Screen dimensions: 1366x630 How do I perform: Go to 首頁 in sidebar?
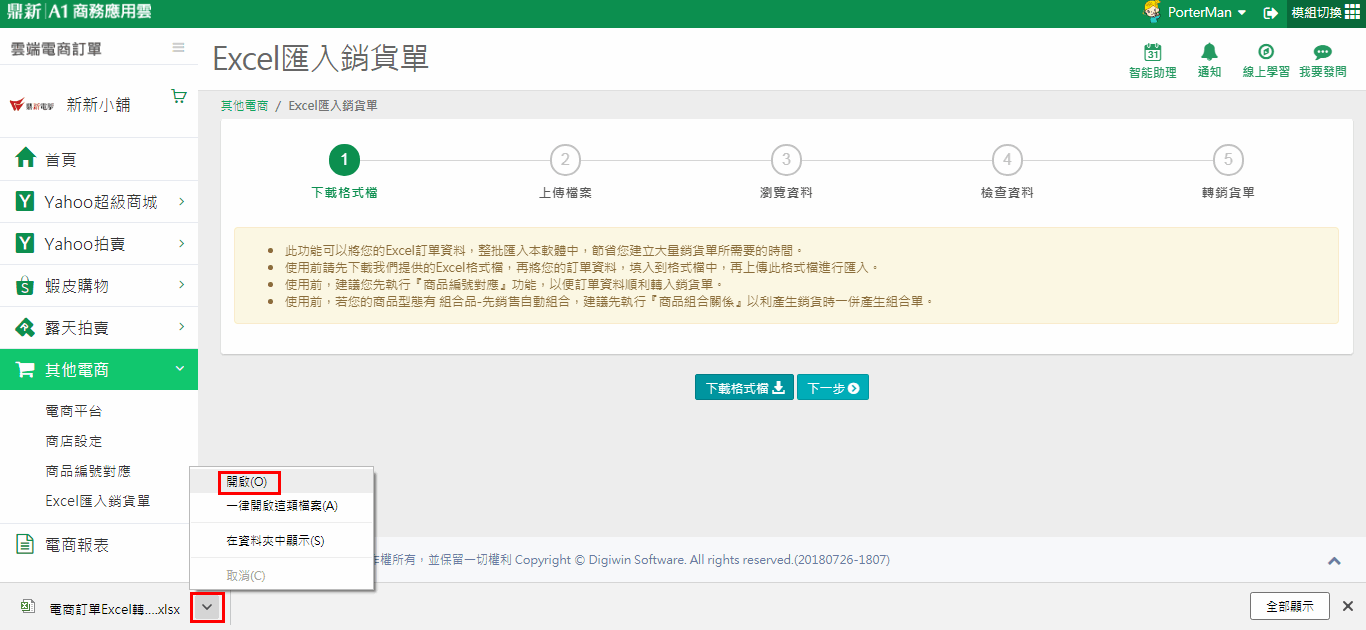click(x=60, y=160)
